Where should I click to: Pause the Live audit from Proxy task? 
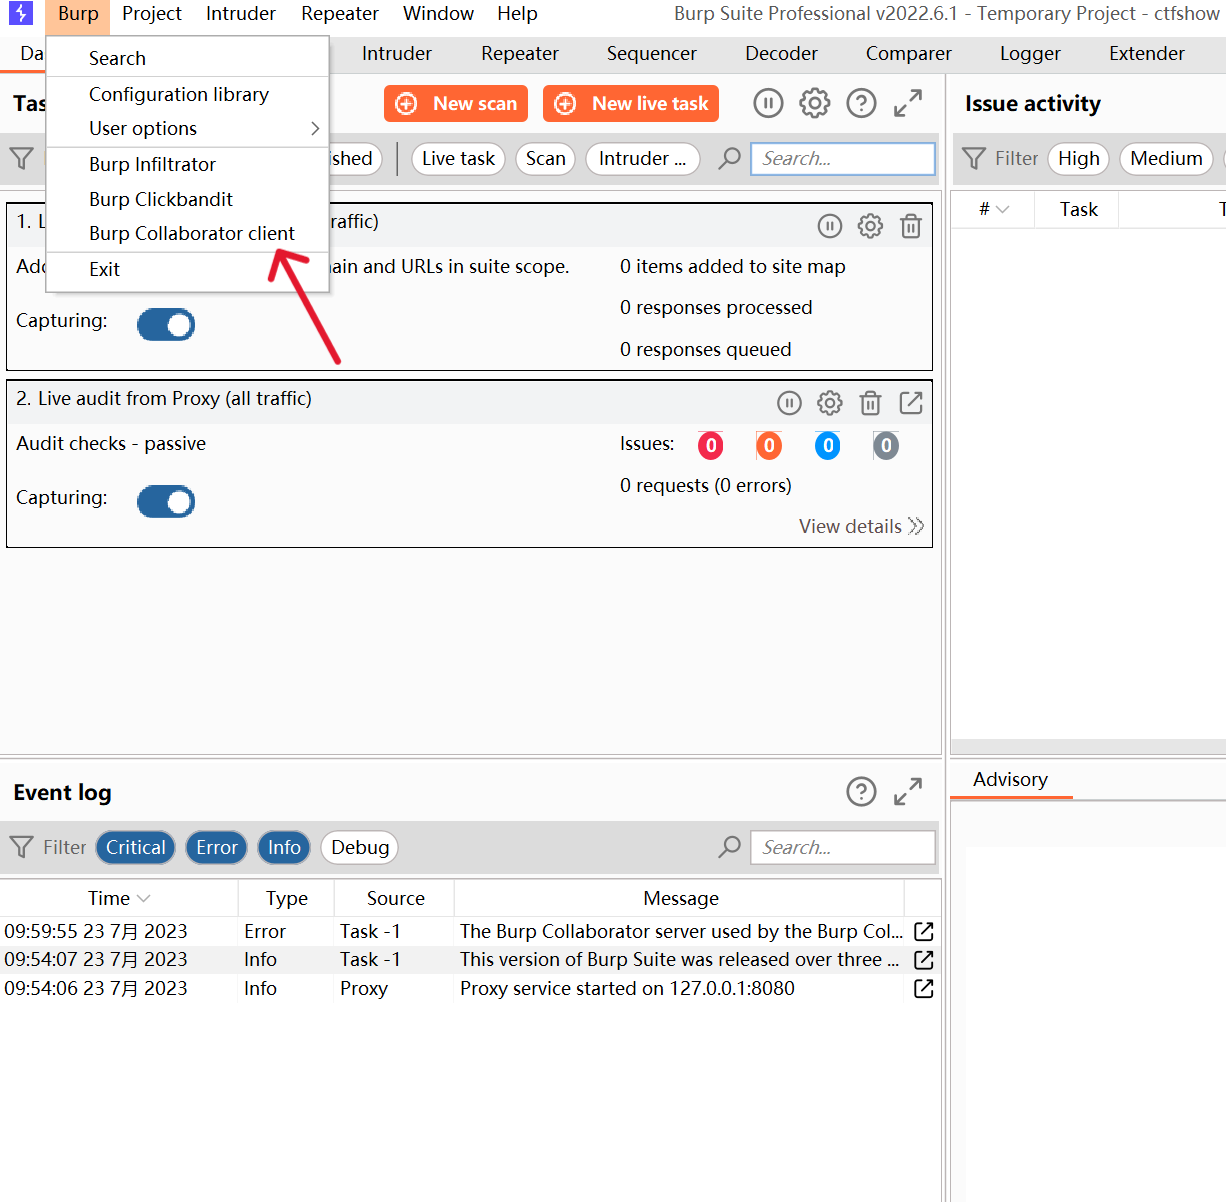pyautogui.click(x=789, y=403)
